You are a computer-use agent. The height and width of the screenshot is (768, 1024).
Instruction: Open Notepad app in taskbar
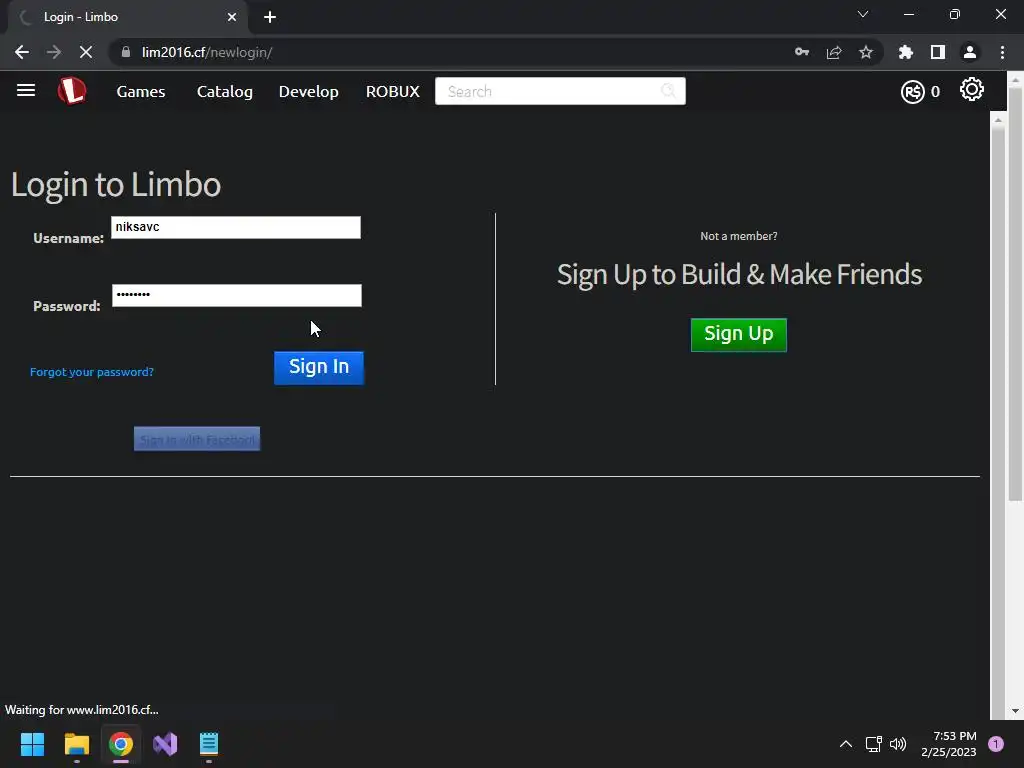coord(209,744)
